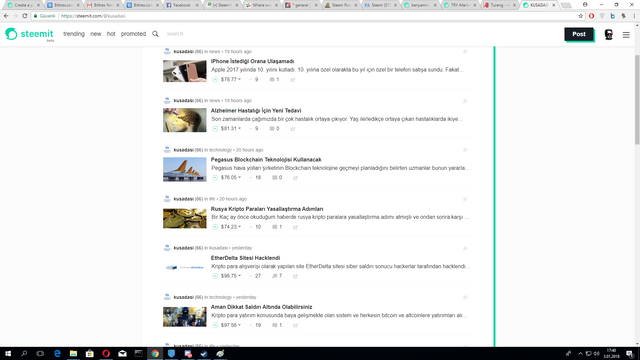
Task: Go to the promoted posts feed
Action: [x=133, y=34]
